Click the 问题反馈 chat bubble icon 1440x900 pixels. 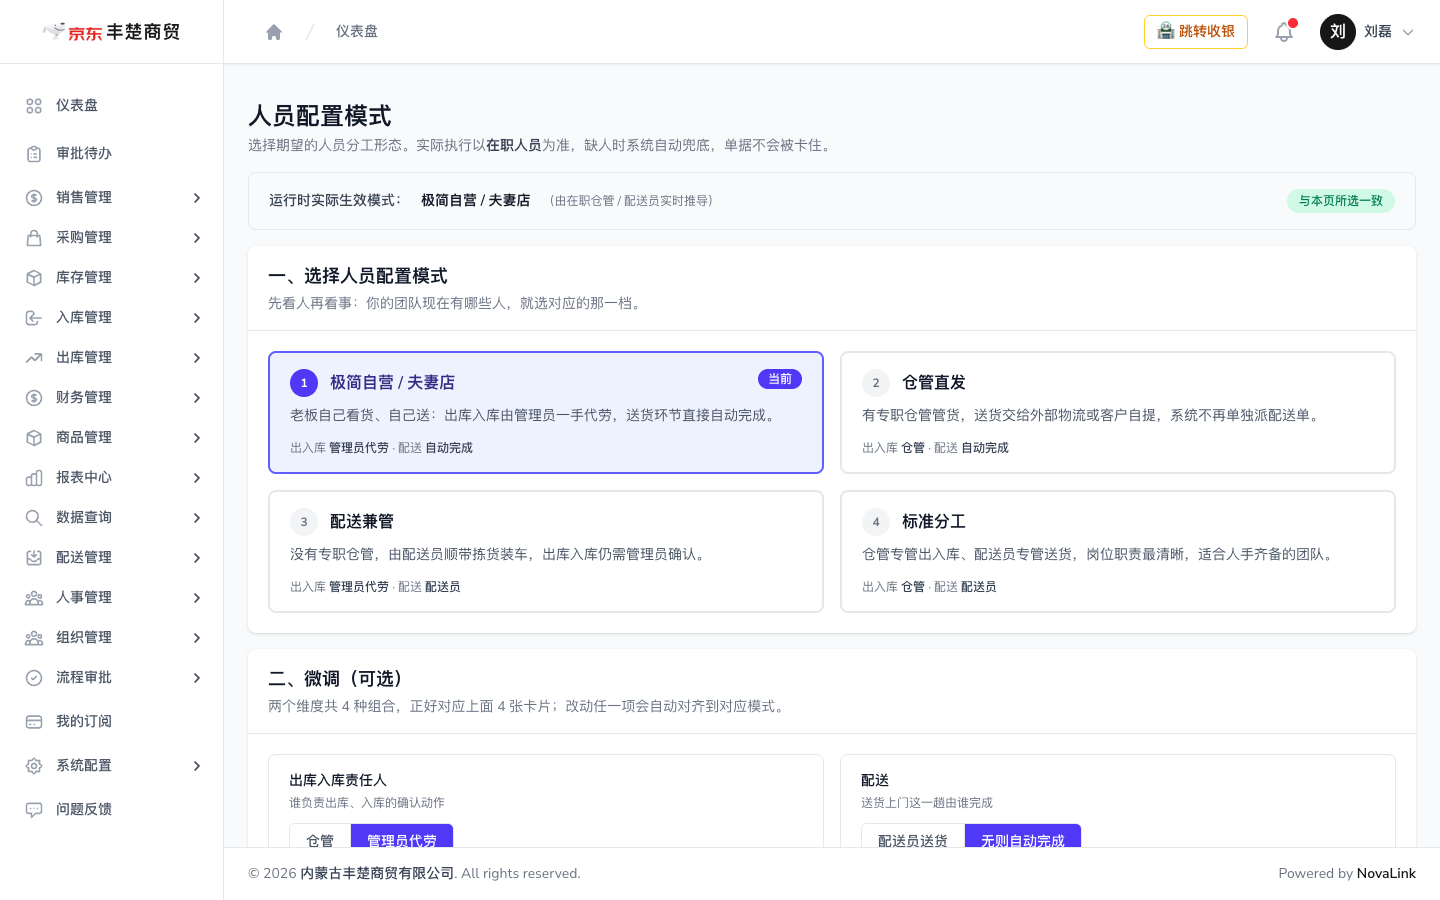pos(34,810)
